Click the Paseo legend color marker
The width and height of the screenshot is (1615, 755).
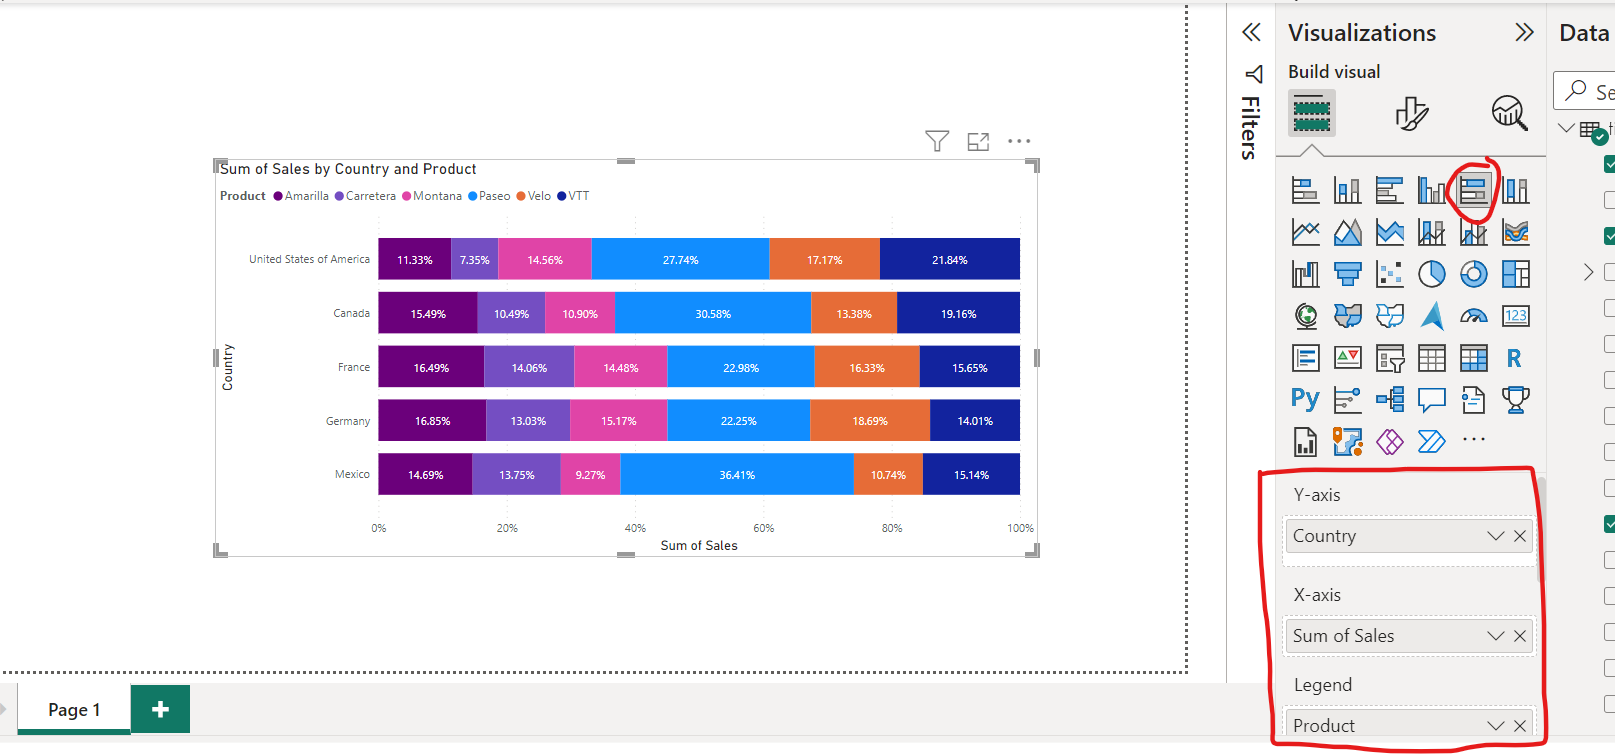coord(473,196)
